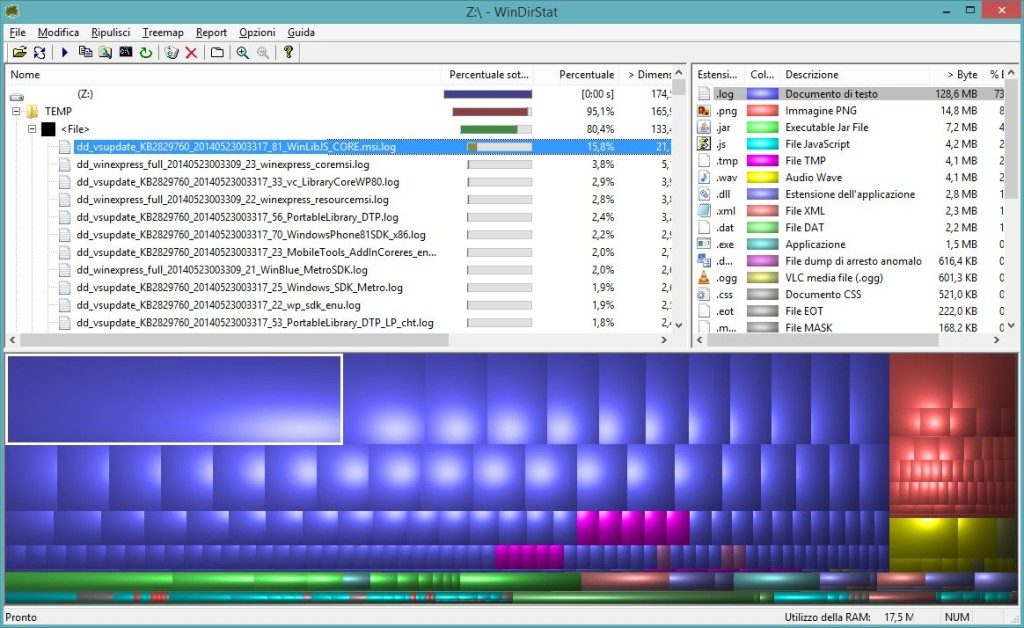1024x628 pixels.
Task: Select the 22_wp_sdk_enu.log file row
Action: tap(218, 306)
